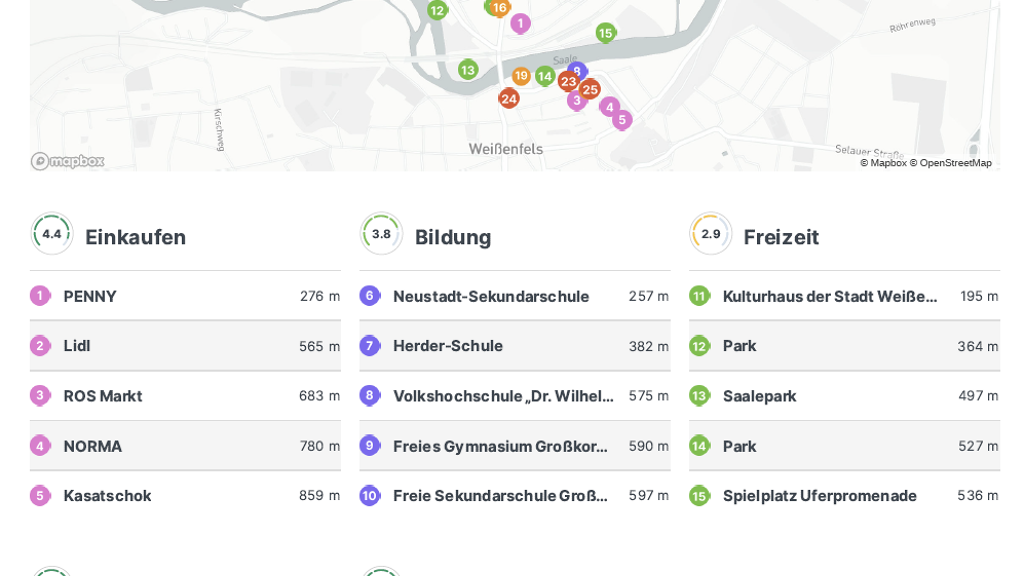Click map marker number 13
This screenshot has height=576, width=1024.
pos(468,70)
